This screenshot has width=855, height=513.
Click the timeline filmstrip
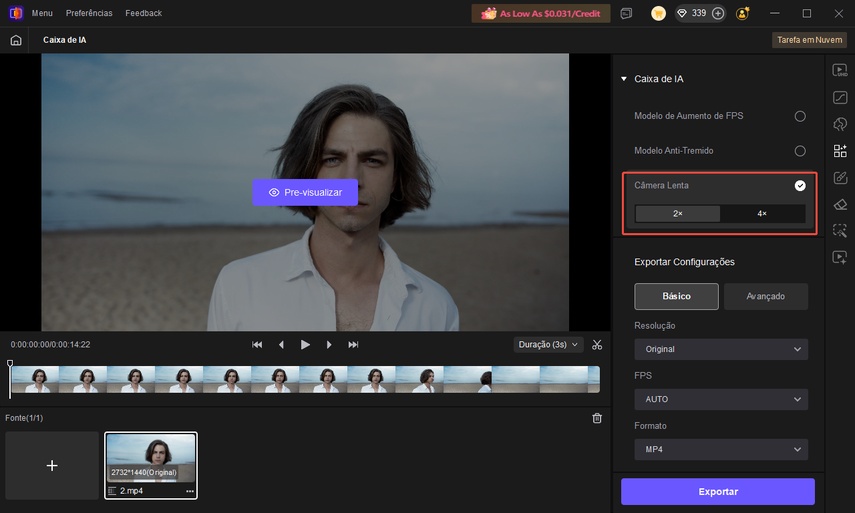click(305, 379)
